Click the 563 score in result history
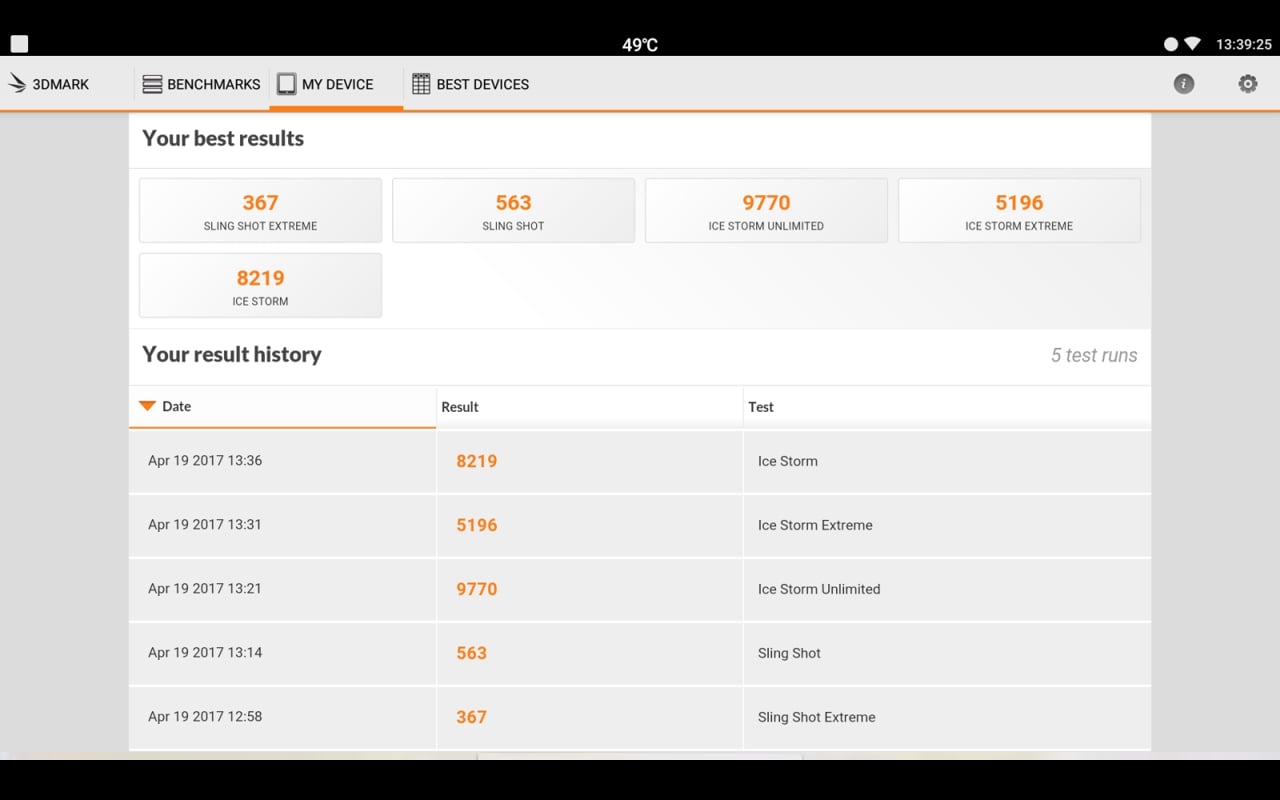 click(x=472, y=653)
